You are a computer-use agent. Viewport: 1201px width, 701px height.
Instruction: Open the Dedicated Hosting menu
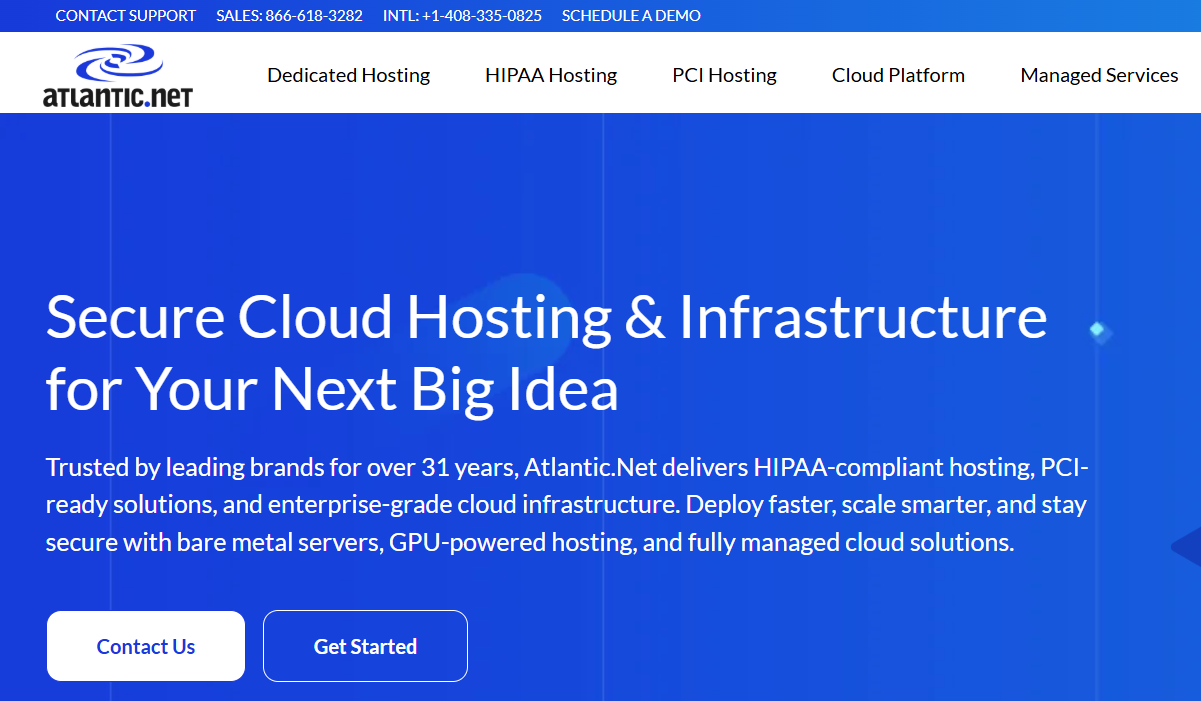[349, 75]
